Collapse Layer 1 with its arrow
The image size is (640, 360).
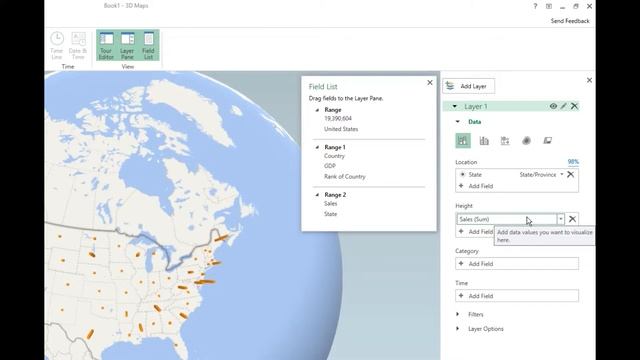[454, 107]
